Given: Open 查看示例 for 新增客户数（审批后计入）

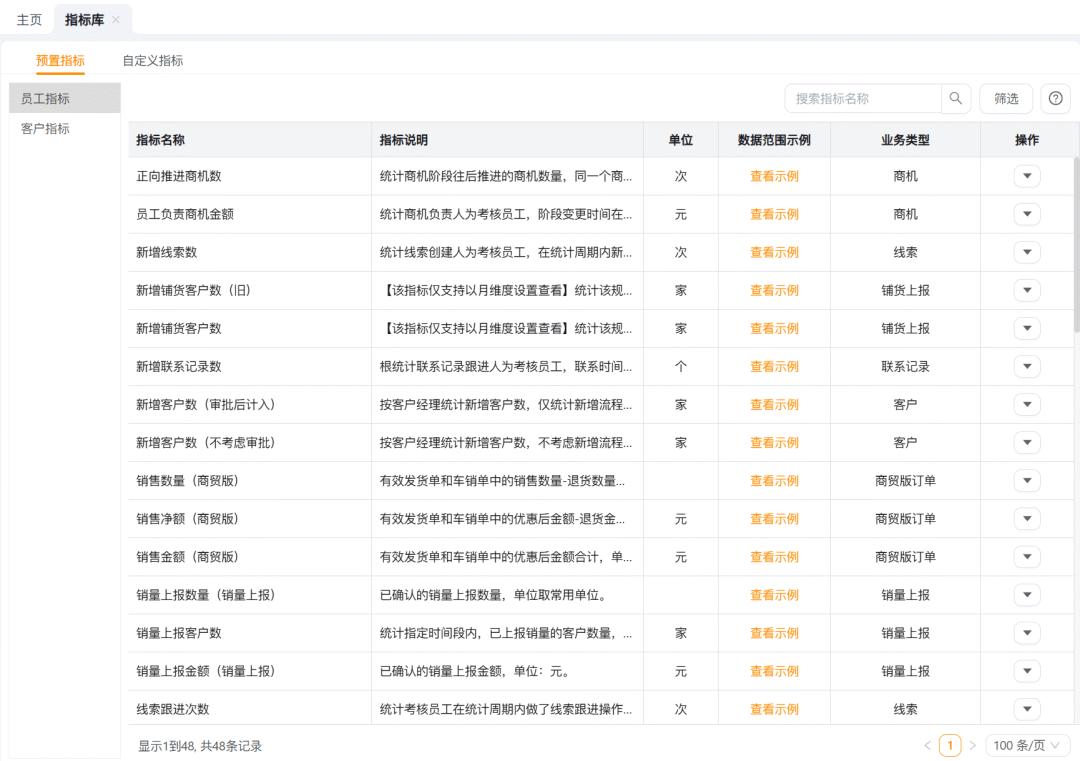Looking at the screenshot, I should coord(773,404).
